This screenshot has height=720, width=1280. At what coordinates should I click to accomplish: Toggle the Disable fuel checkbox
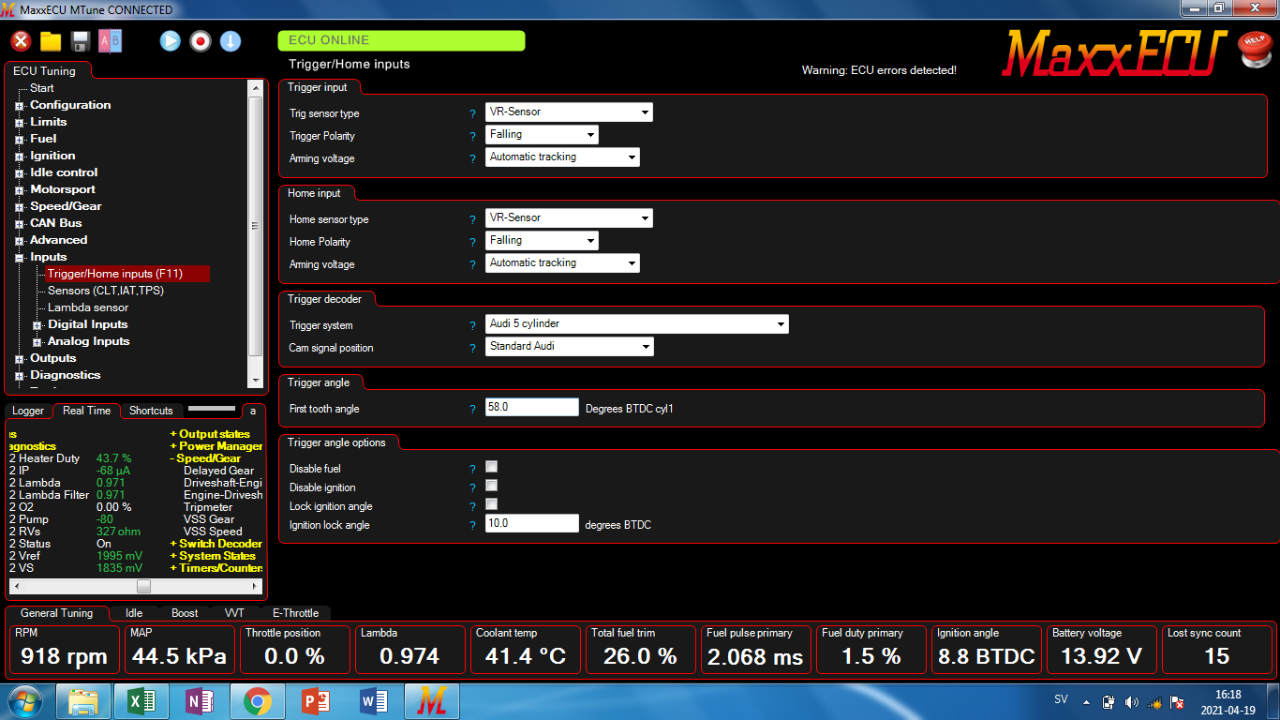point(491,467)
